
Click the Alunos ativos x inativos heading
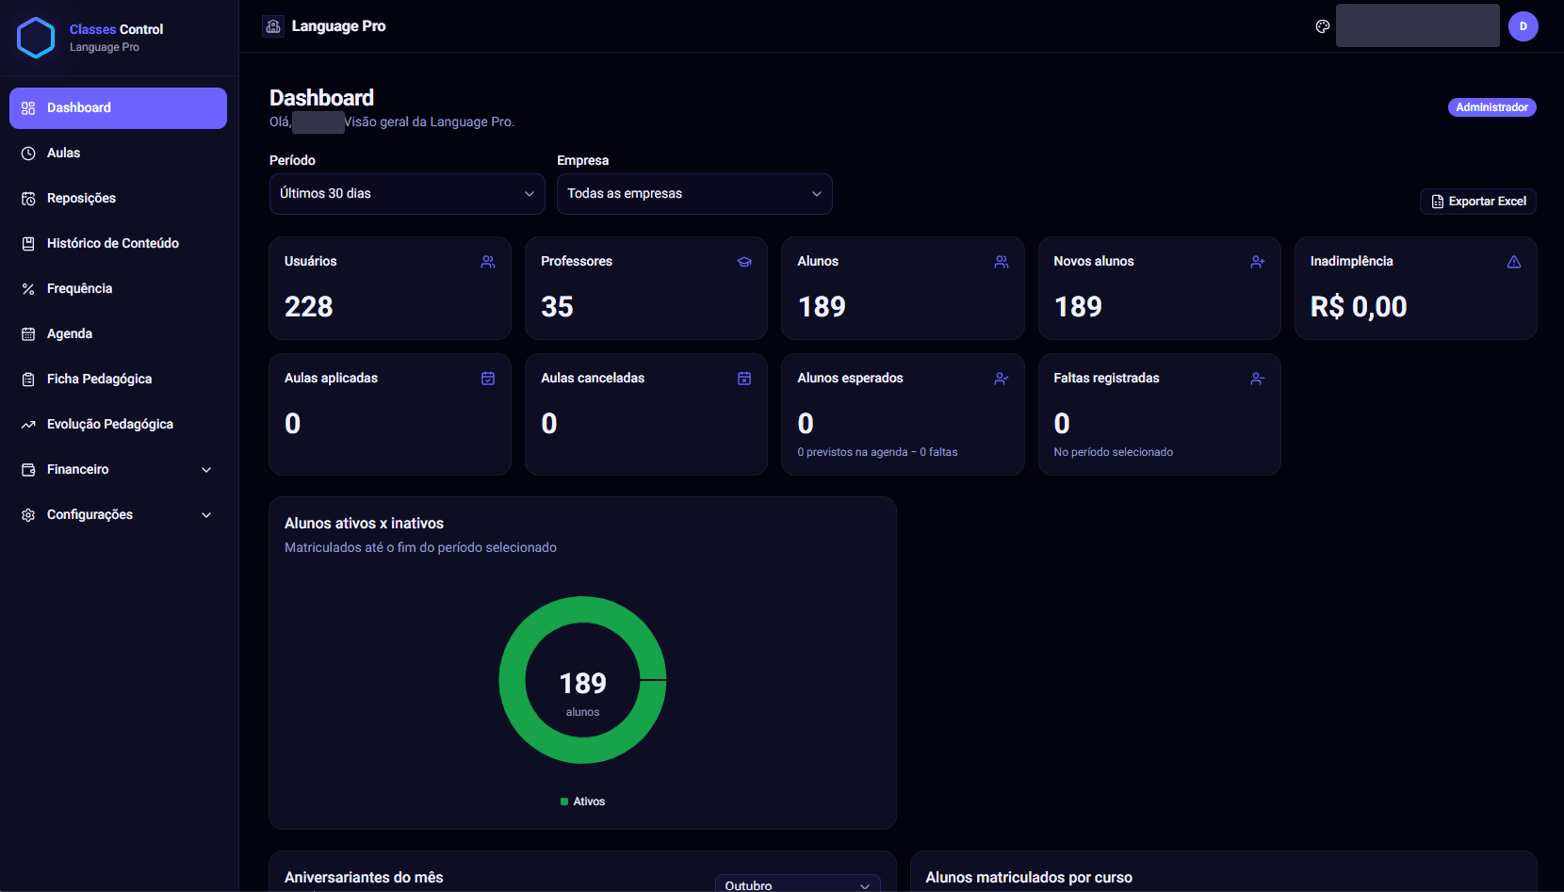tap(364, 523)
